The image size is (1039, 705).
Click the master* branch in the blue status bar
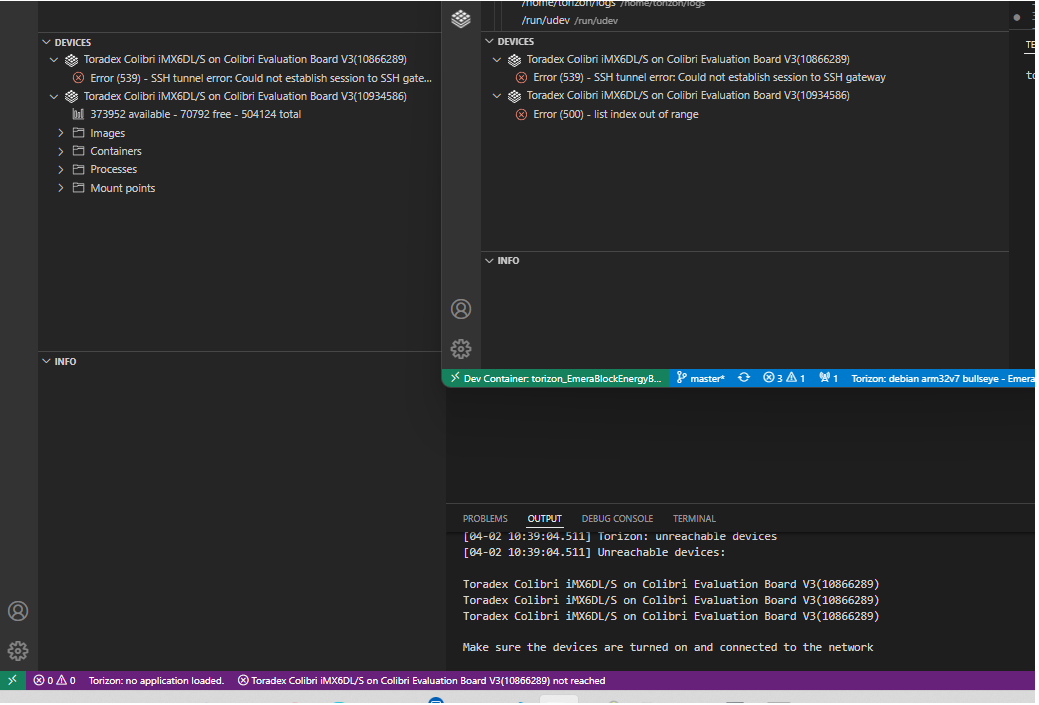[700, 378]
